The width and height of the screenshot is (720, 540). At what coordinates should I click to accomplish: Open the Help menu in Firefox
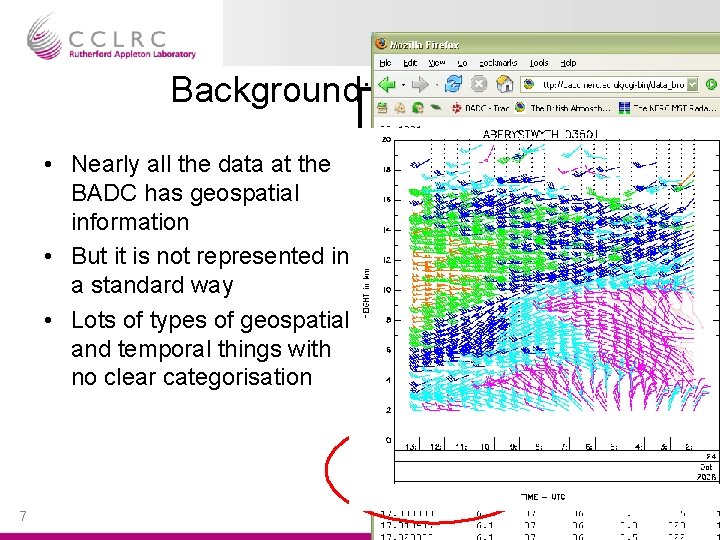pyautogui.click(x=568, y=63)
